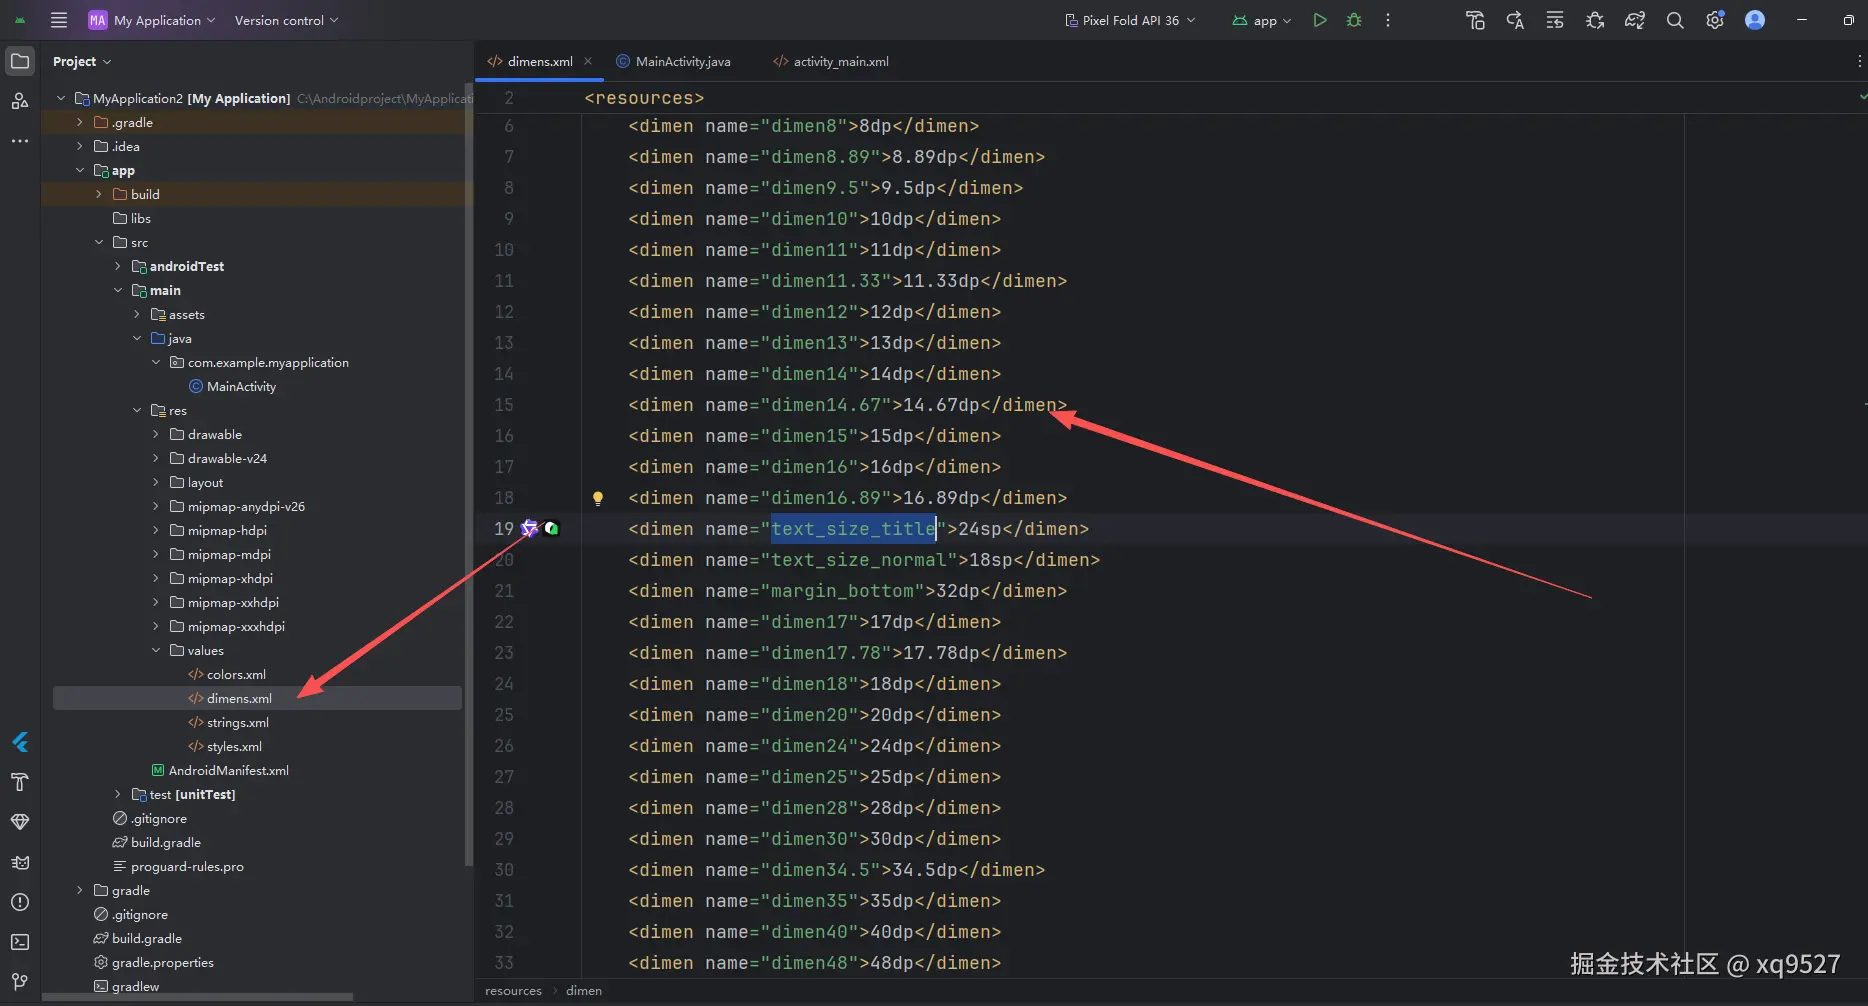Image resolution: width=1868 pixels, height=1006 pixels.
Task: Open the Terminal tool window
Action: coord(20,942)
